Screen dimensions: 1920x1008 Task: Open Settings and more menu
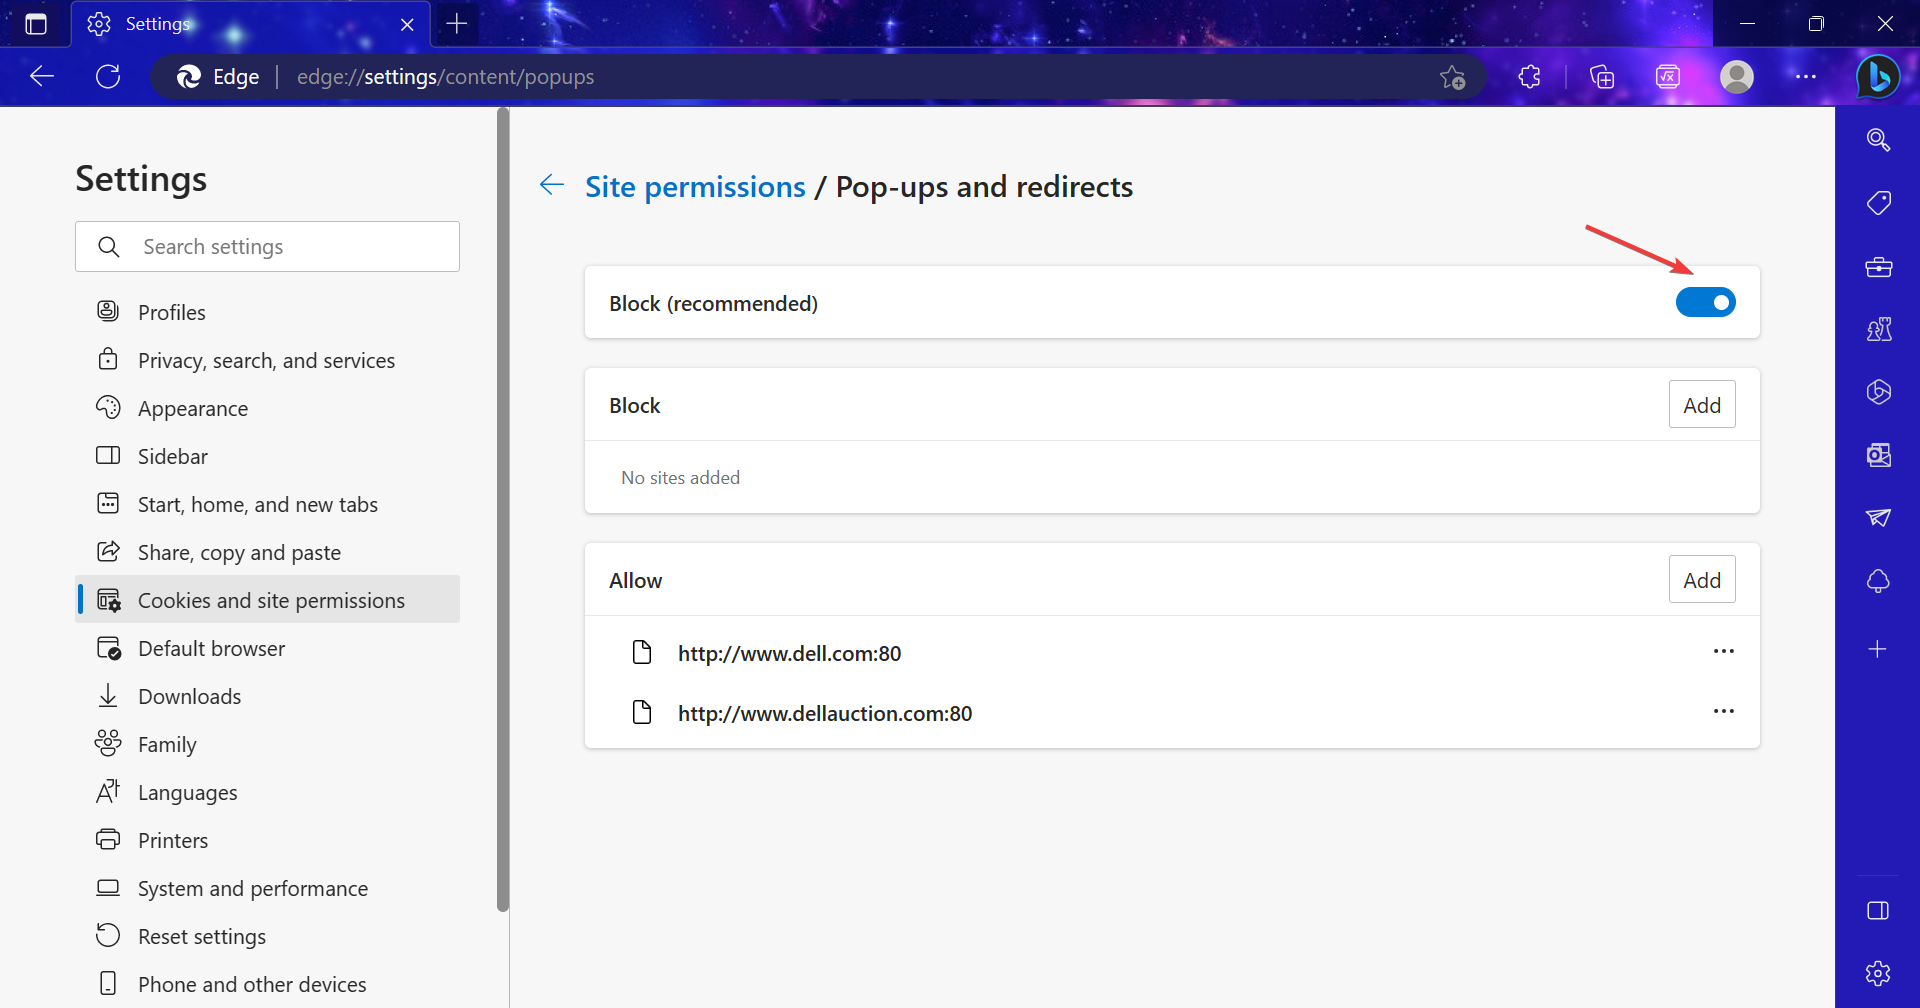tap(1807, 76)
